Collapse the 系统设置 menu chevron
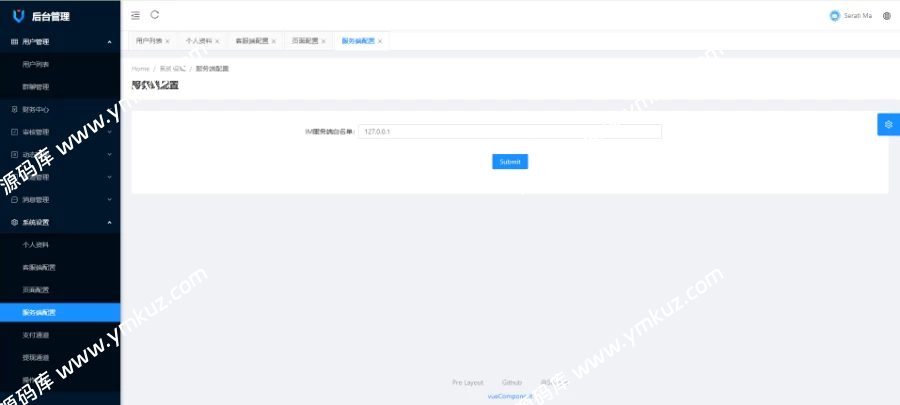 (110, 222)
